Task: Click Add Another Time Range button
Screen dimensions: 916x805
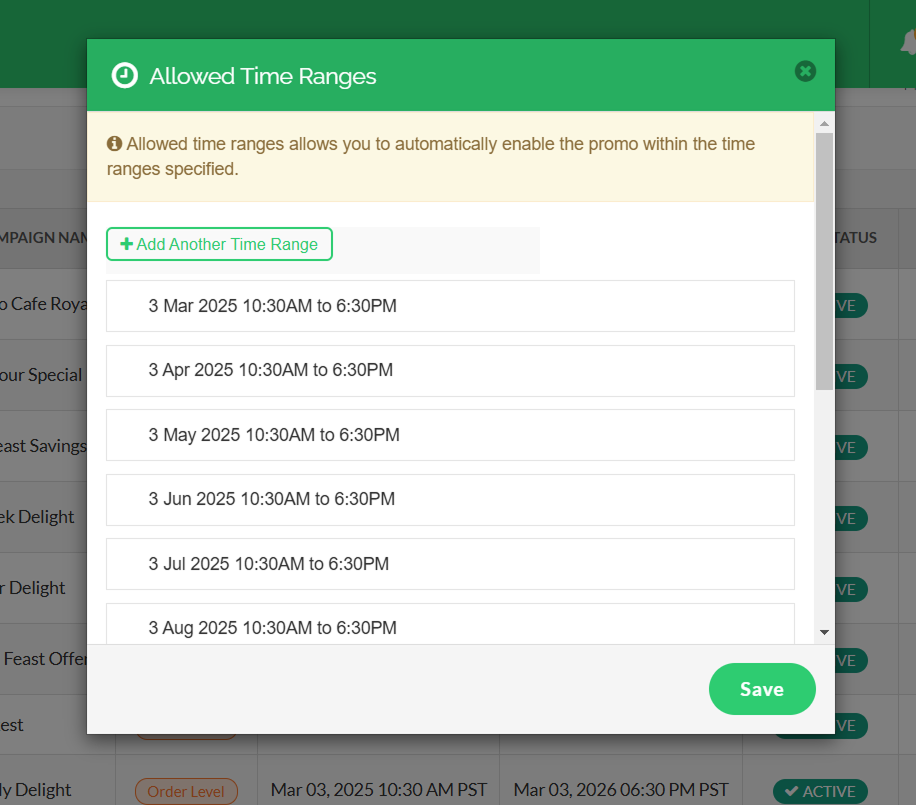Action: [219, 244]
